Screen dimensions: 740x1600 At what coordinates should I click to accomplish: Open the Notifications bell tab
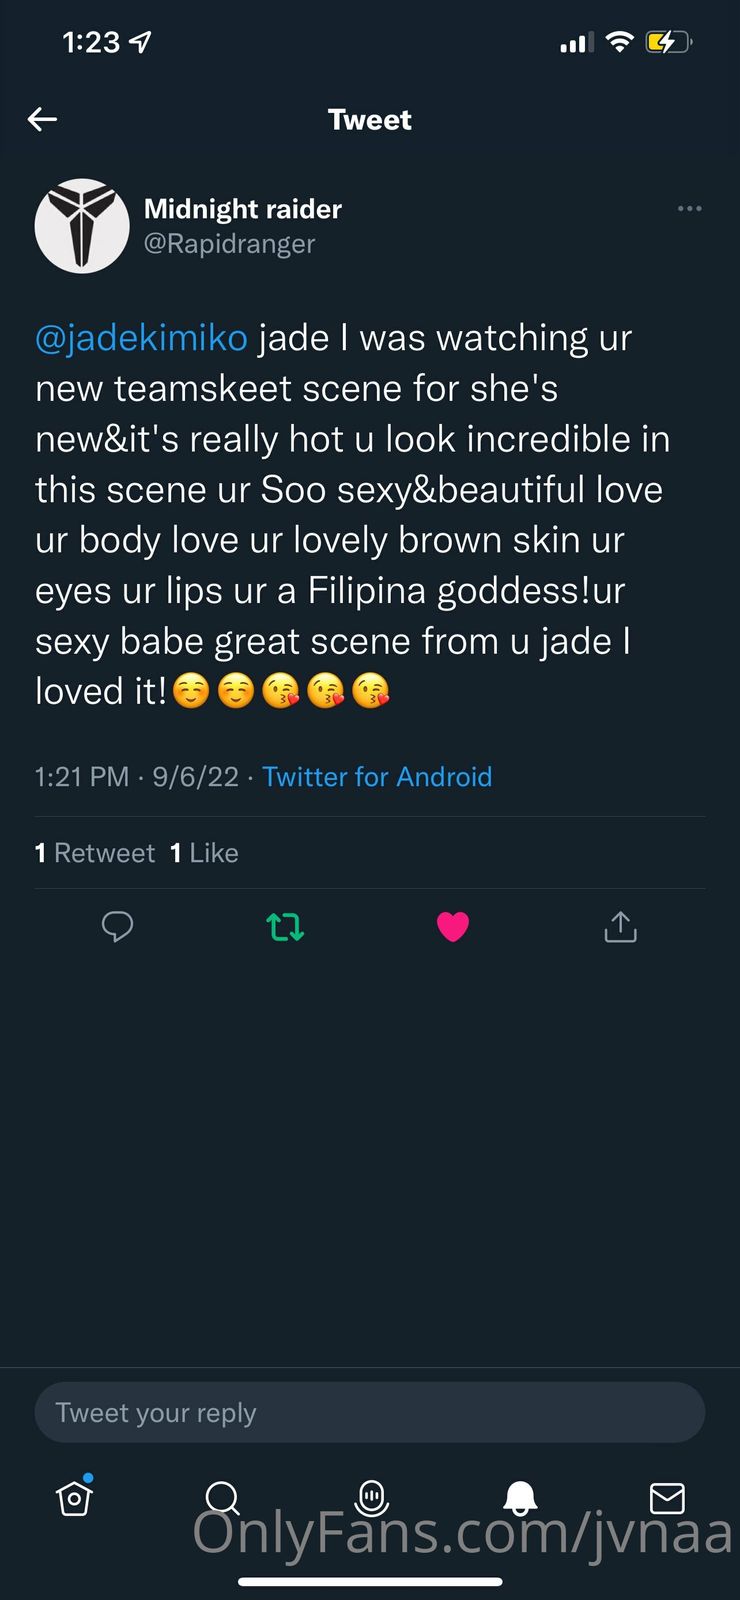pos(520,1498)
